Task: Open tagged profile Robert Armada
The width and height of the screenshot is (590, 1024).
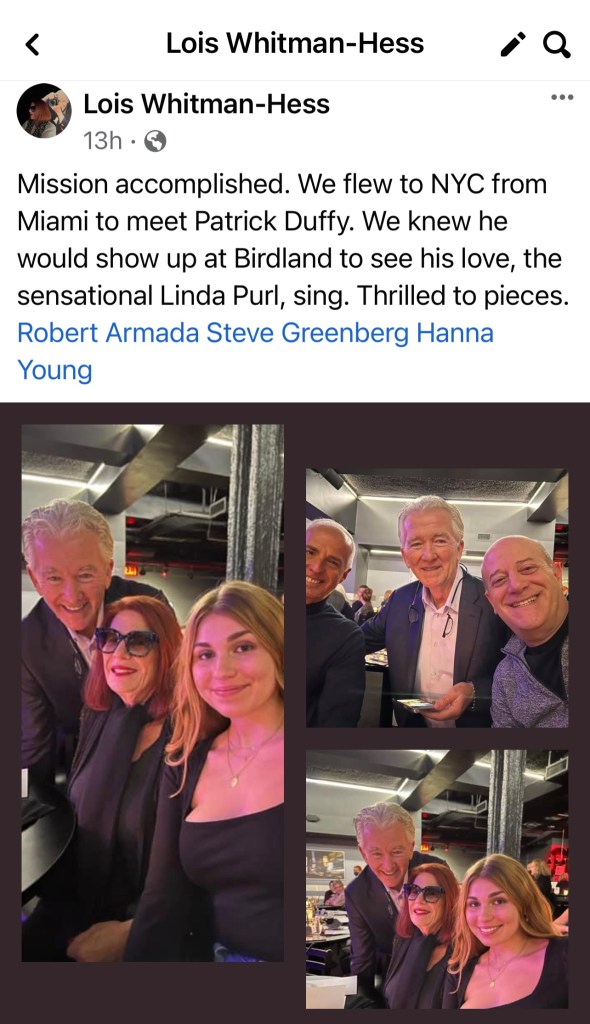Action: (x=108, y=332)
